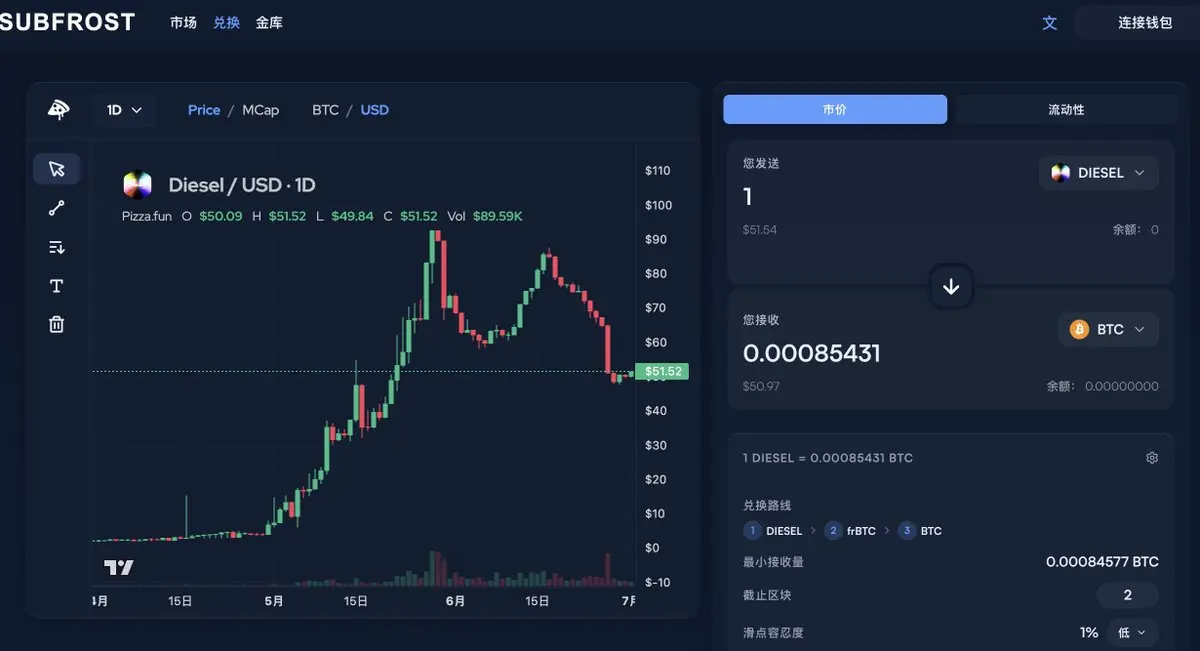Click the 6月 date axis label
This screenshot has width=1200, height=651.
tap(455, 601)
